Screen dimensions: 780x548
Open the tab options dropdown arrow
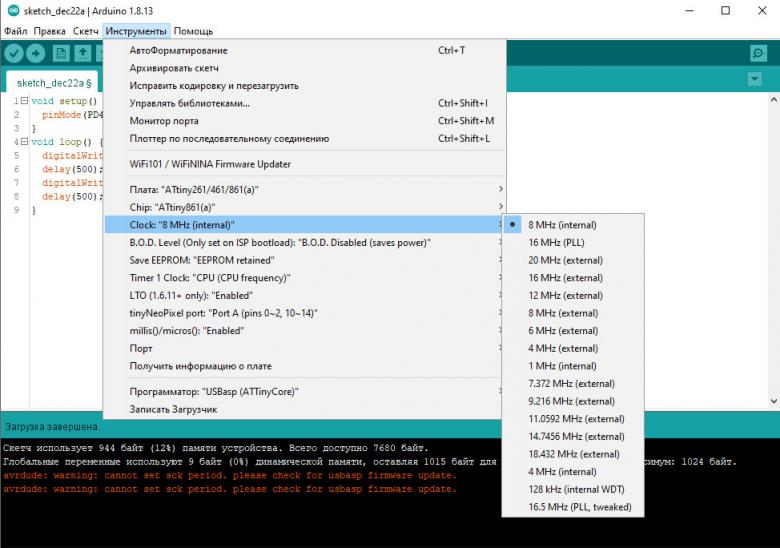click(755, 79)
